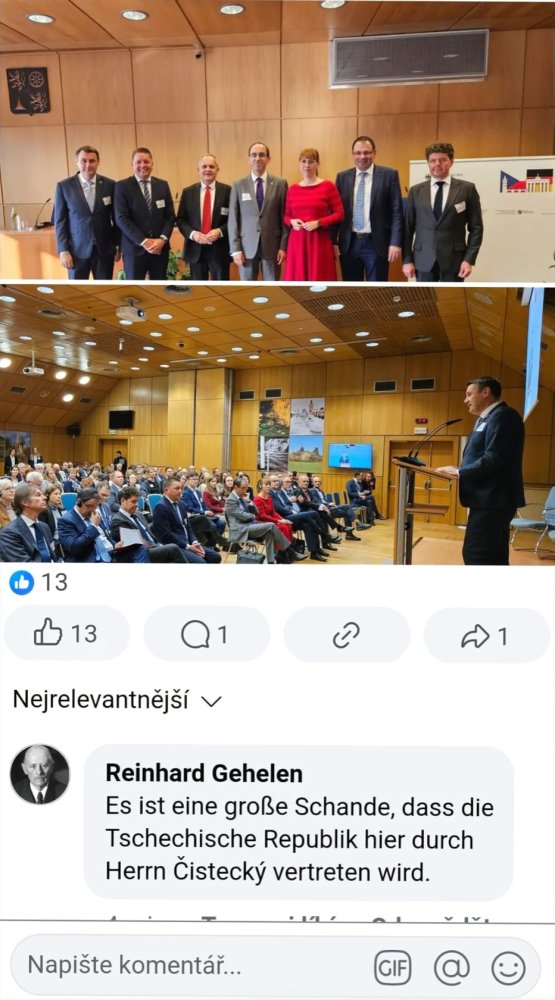Expand chevron next to Nejrelevantnější
The width and height of the screenshot is (555, 1000).
211,702
